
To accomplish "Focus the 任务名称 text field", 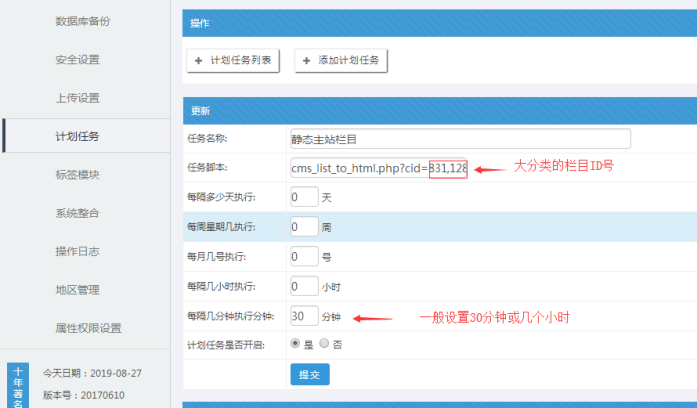I will [459, 139].
